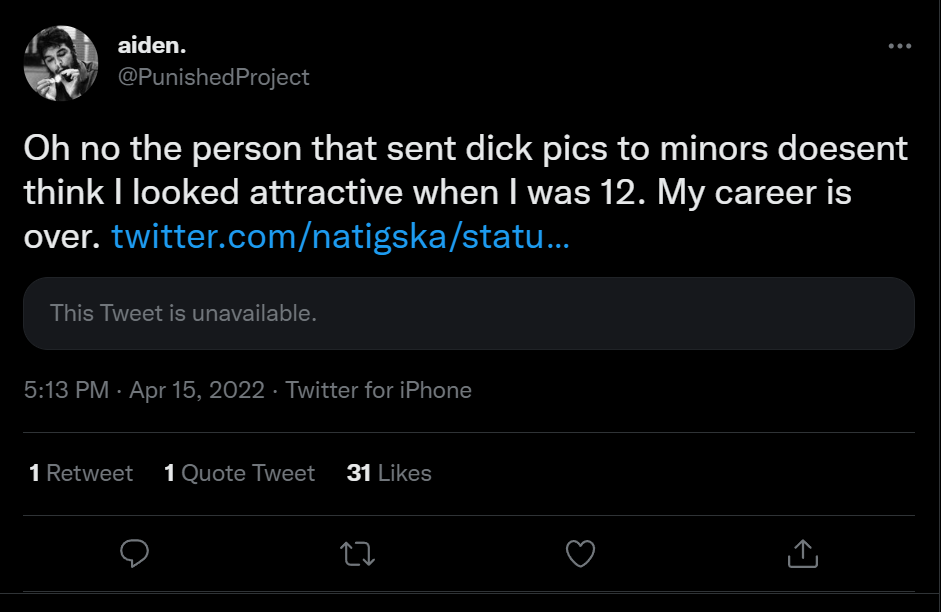Click the "This Tweet is unavailable." text
Screen dimensions: 941x612
[x=183, y=313]
